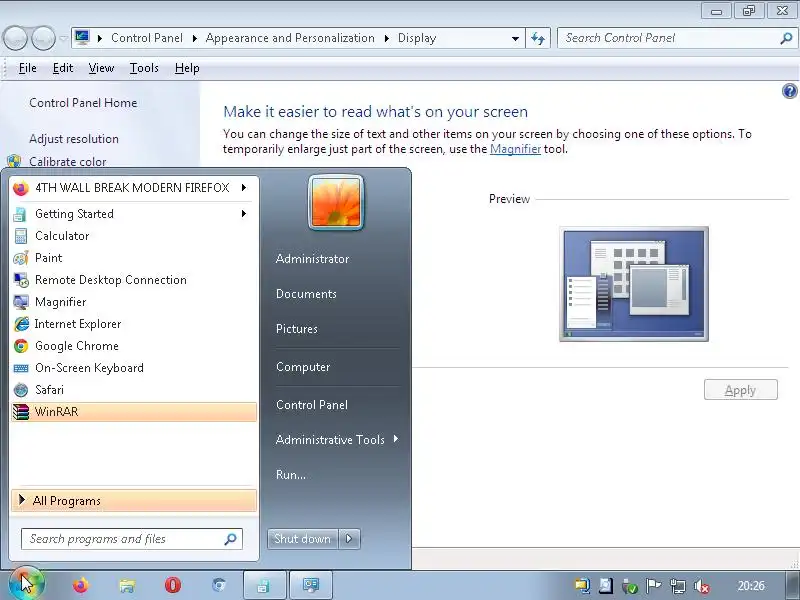Expand arrow after Appearance and Personalization breadcrumb
This screenshot has height=600, width=800.
(x=386, y=38)
